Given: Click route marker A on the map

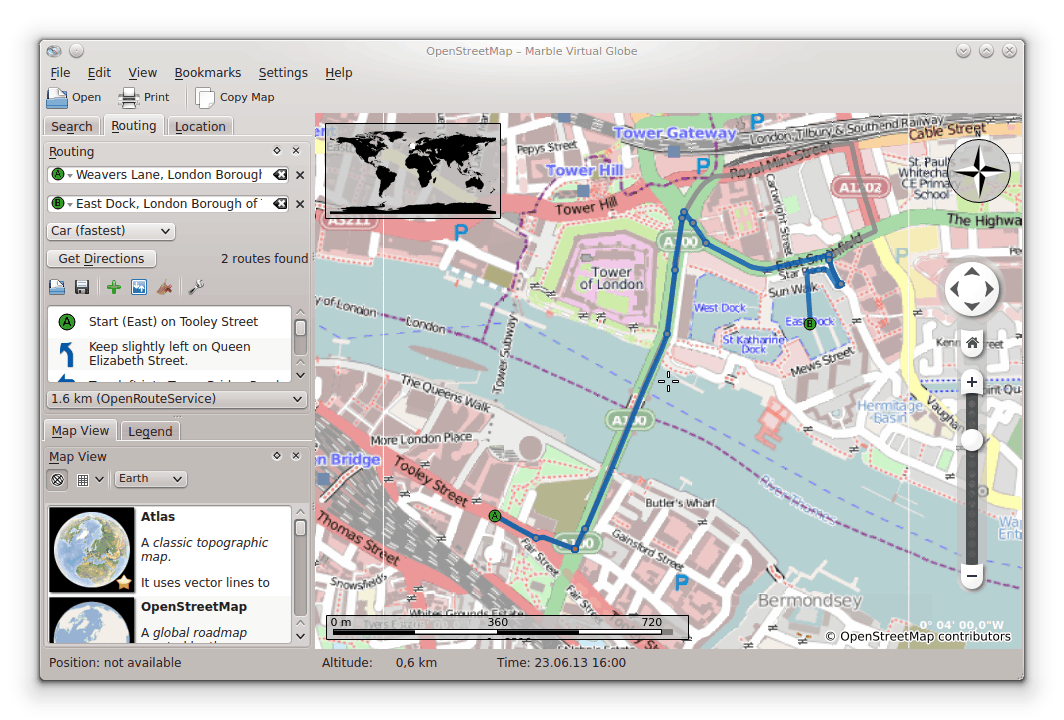Looking at the screenshot, I should click(495, 516).
